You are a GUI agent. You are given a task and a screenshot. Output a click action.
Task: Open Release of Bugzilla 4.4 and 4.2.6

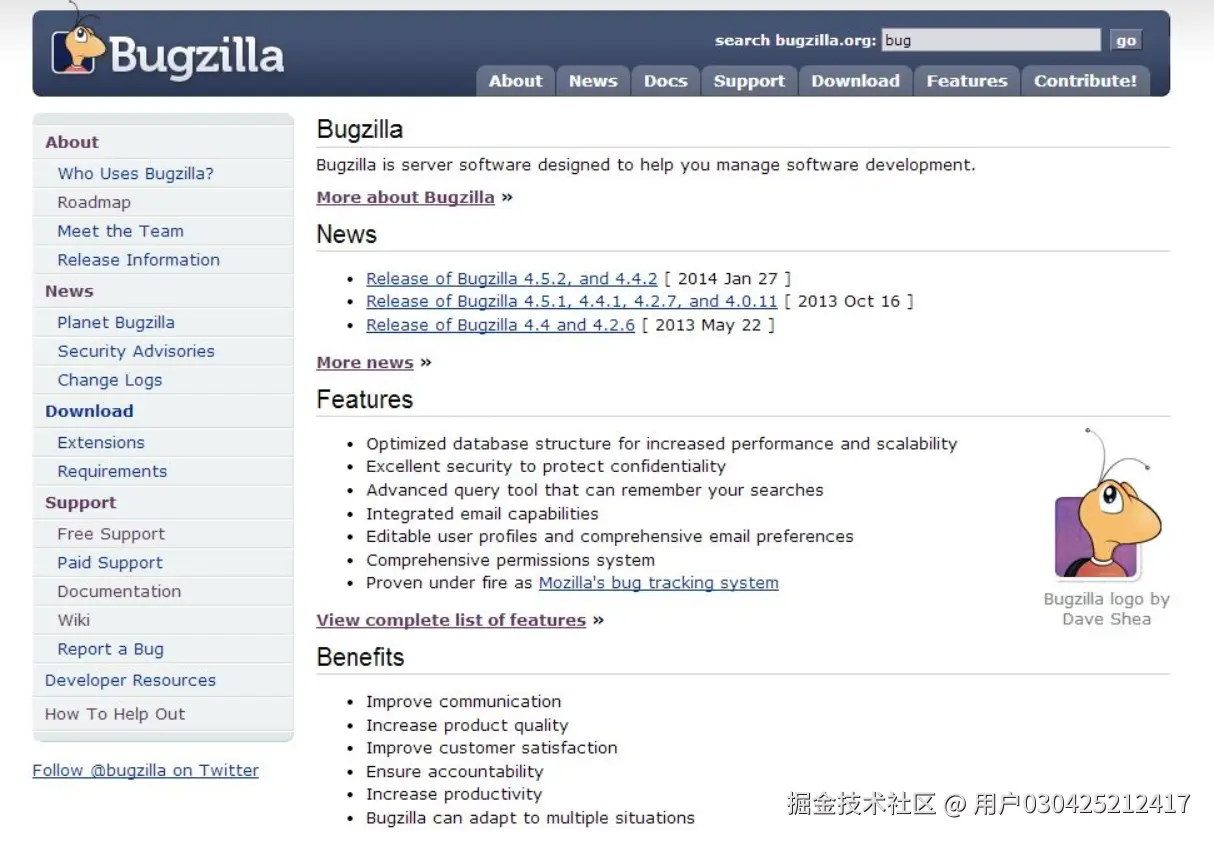pos(501,325)
